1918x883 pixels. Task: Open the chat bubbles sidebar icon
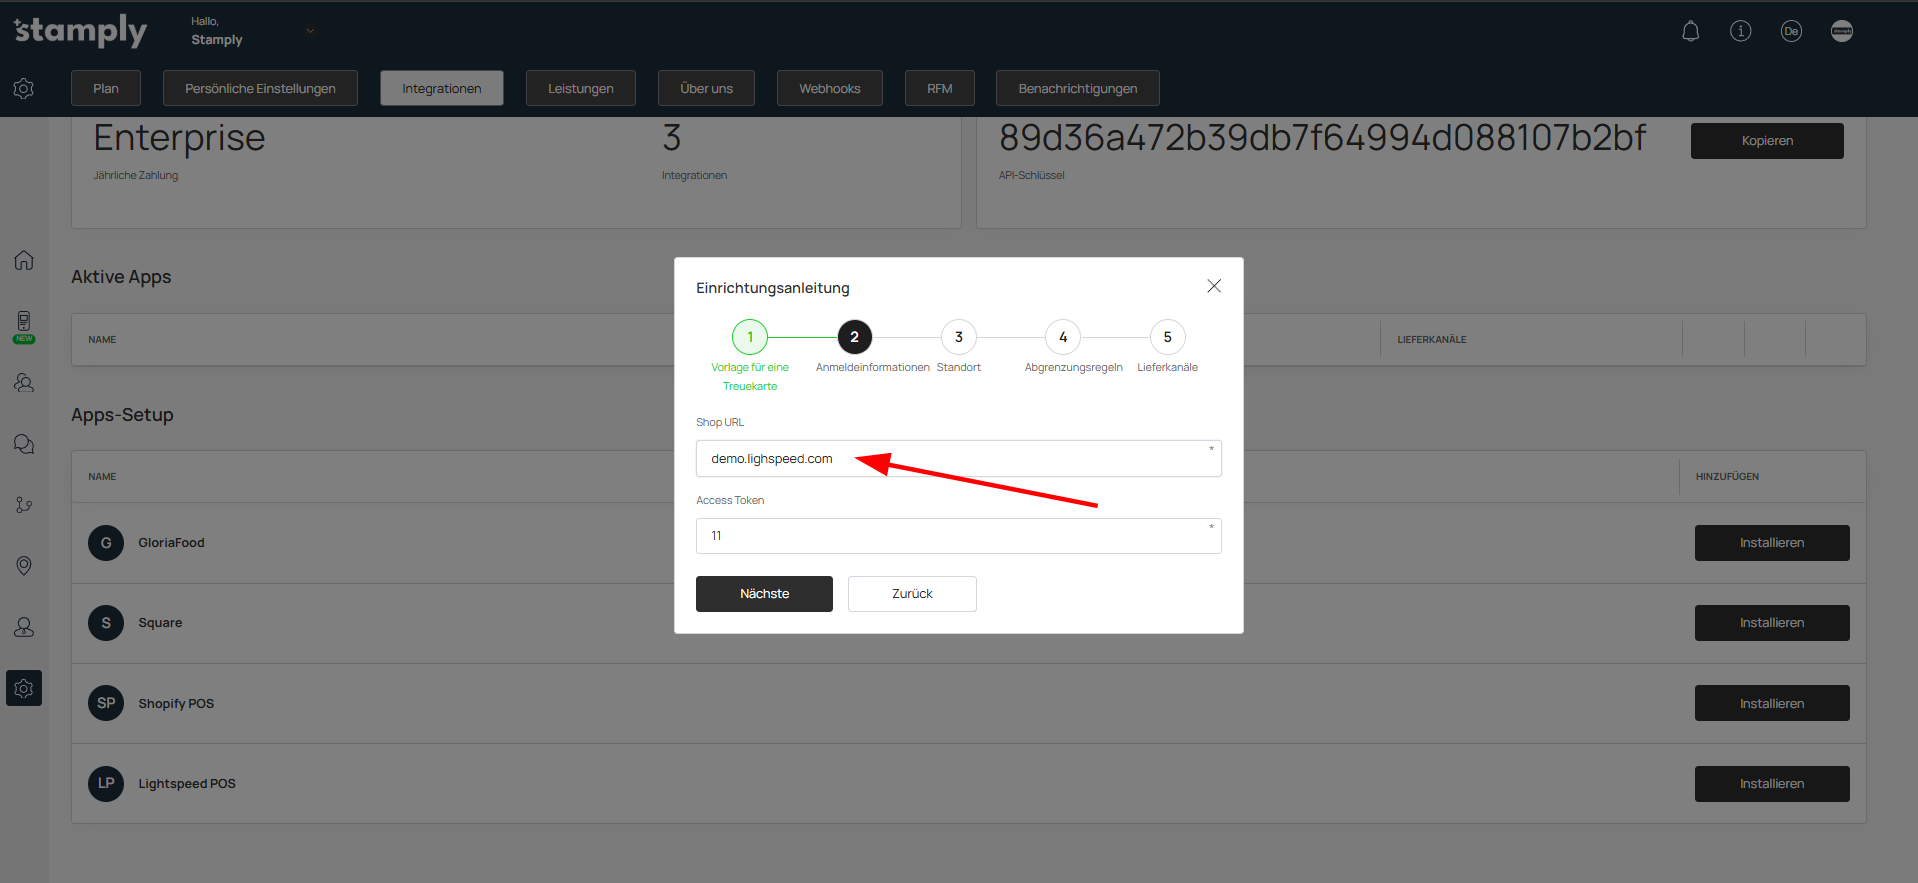point(24,444)
